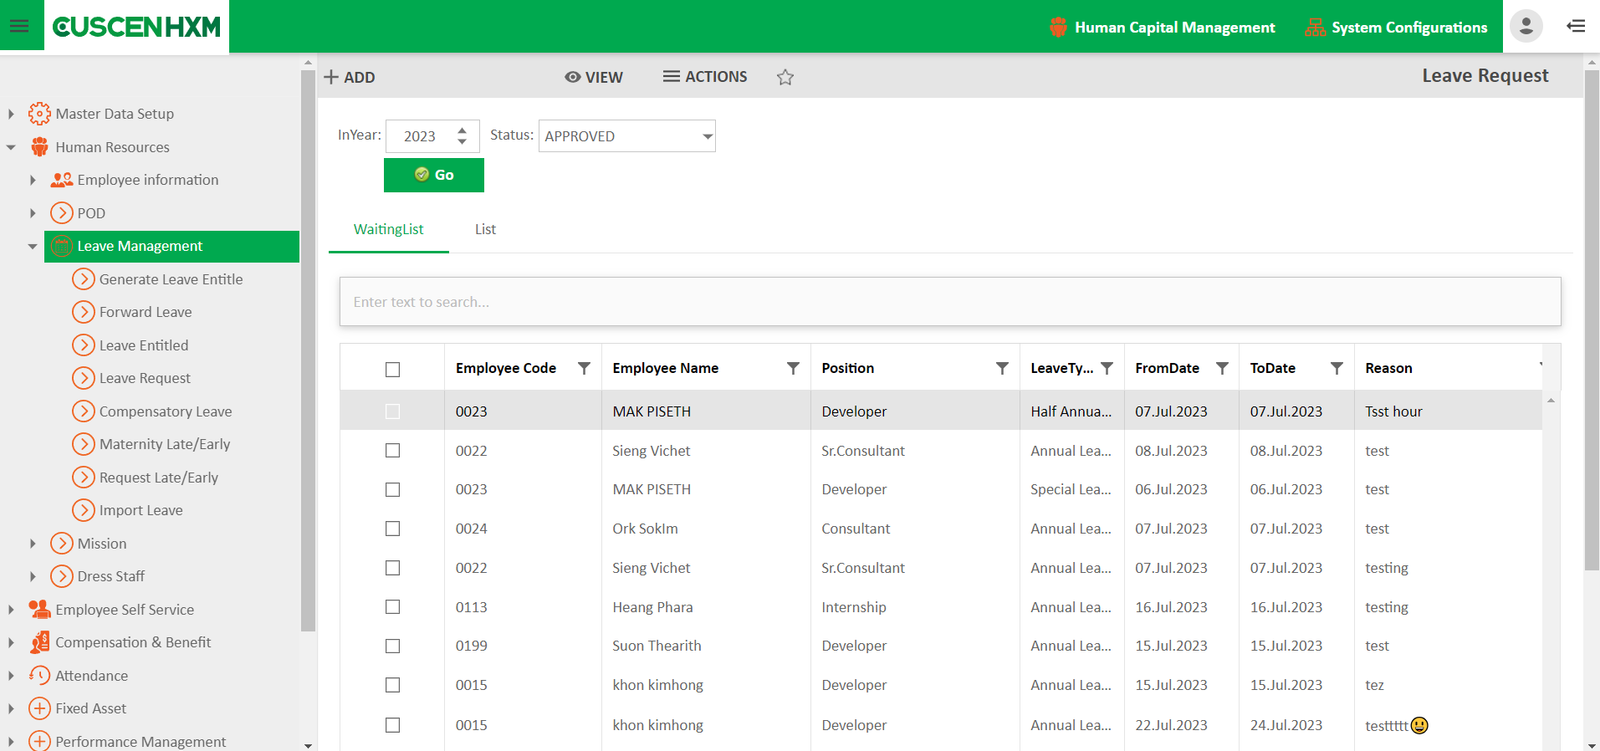Click the FromDate filter funnel icon
Image resolution: width=1600 pixels, height=751 pixels.
click(1222, 368)
